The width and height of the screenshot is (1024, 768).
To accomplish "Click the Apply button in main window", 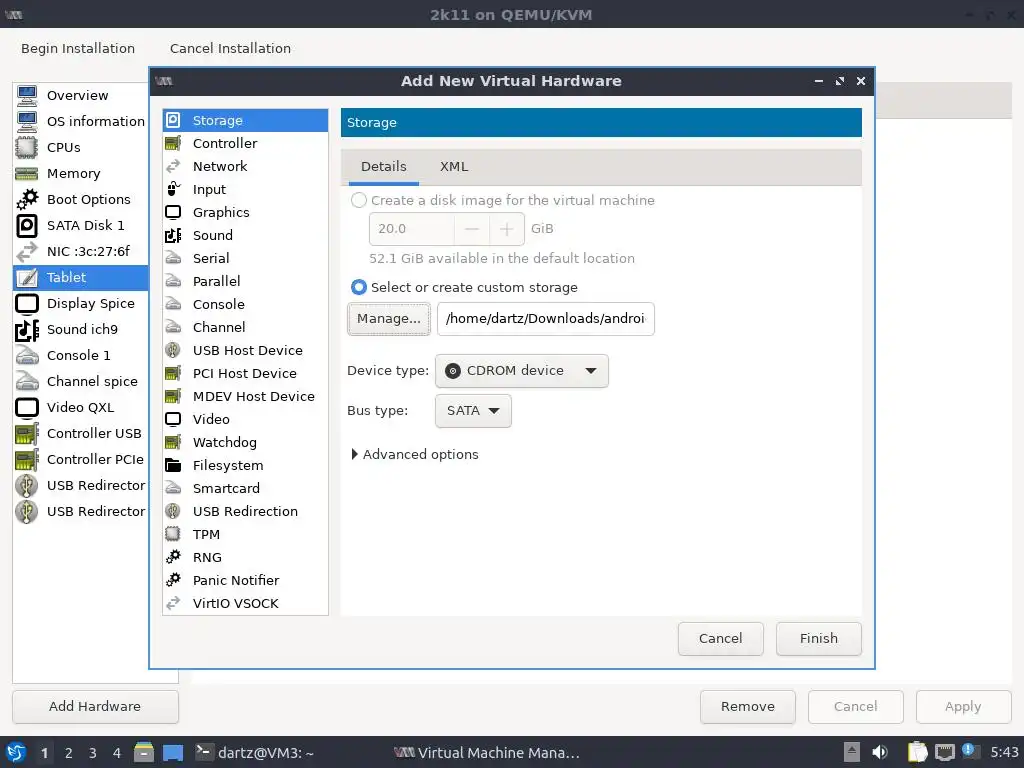I will 963,707.
